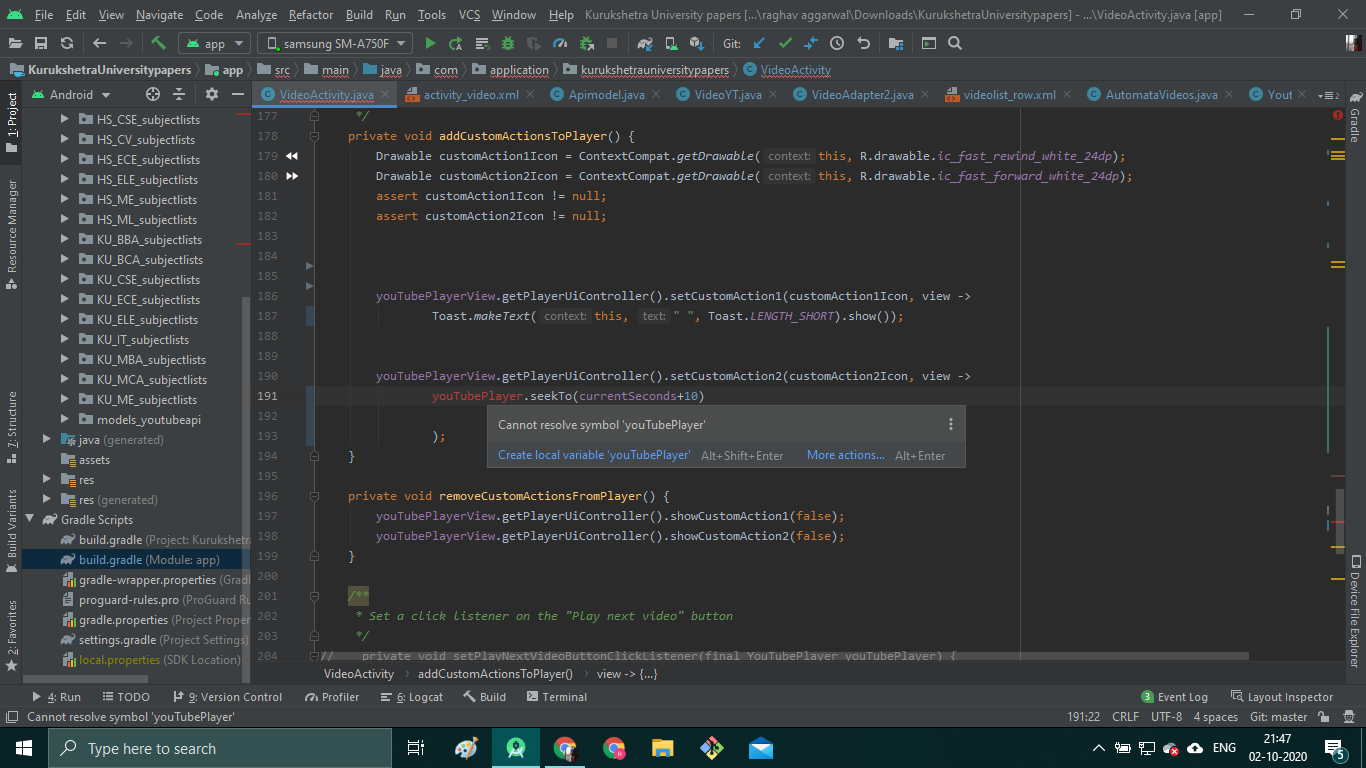Open Chrome from the Windows taskbar
Screen dimensions: 1366x768
click(x=566, y=747)
